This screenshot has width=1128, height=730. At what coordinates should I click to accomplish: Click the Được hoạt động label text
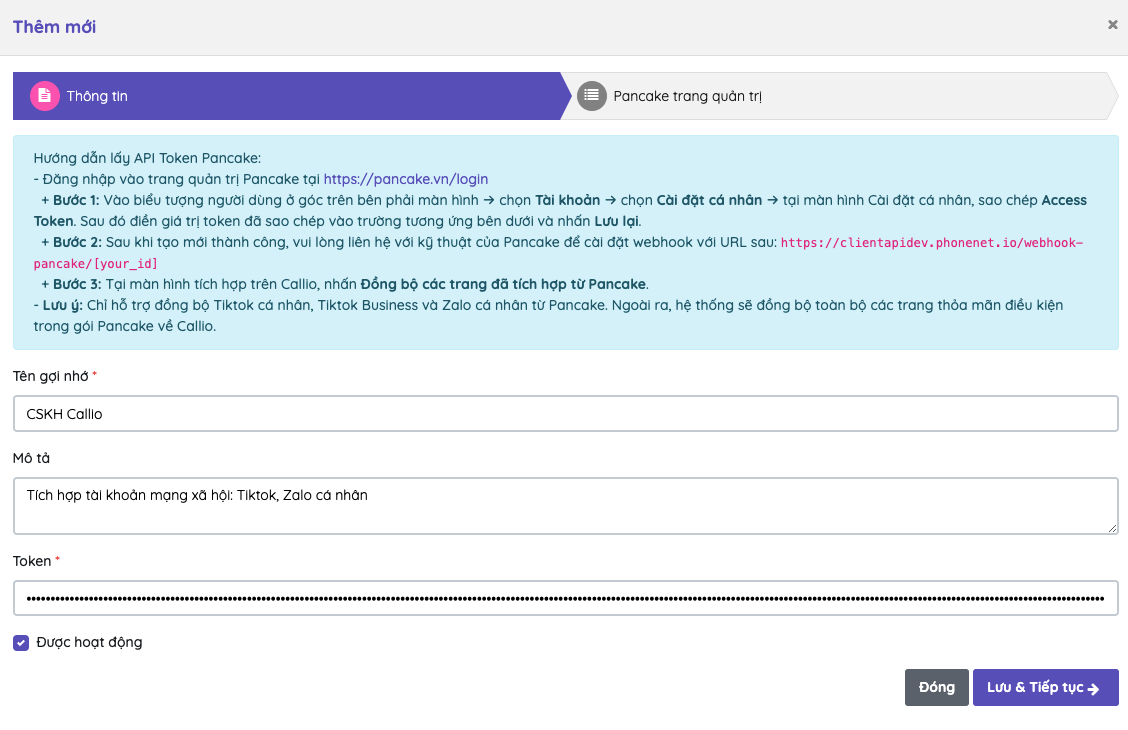[89, 642]
